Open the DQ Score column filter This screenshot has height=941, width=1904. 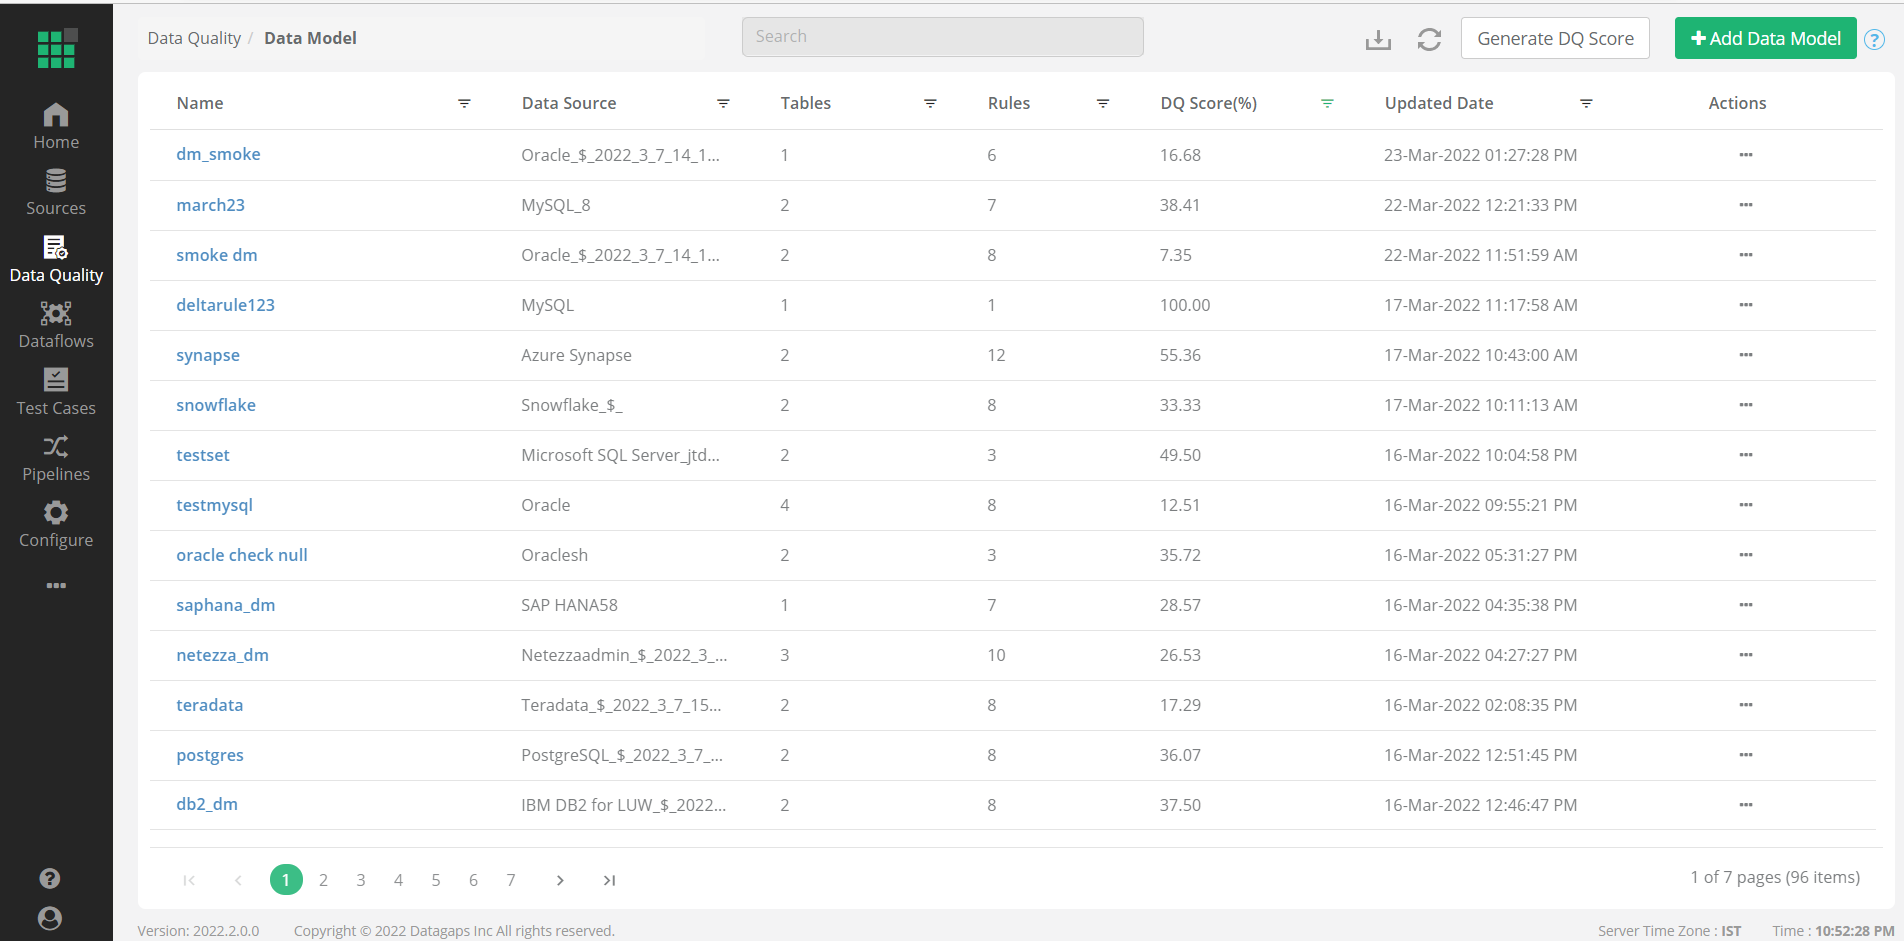(x=1327, y=103)
